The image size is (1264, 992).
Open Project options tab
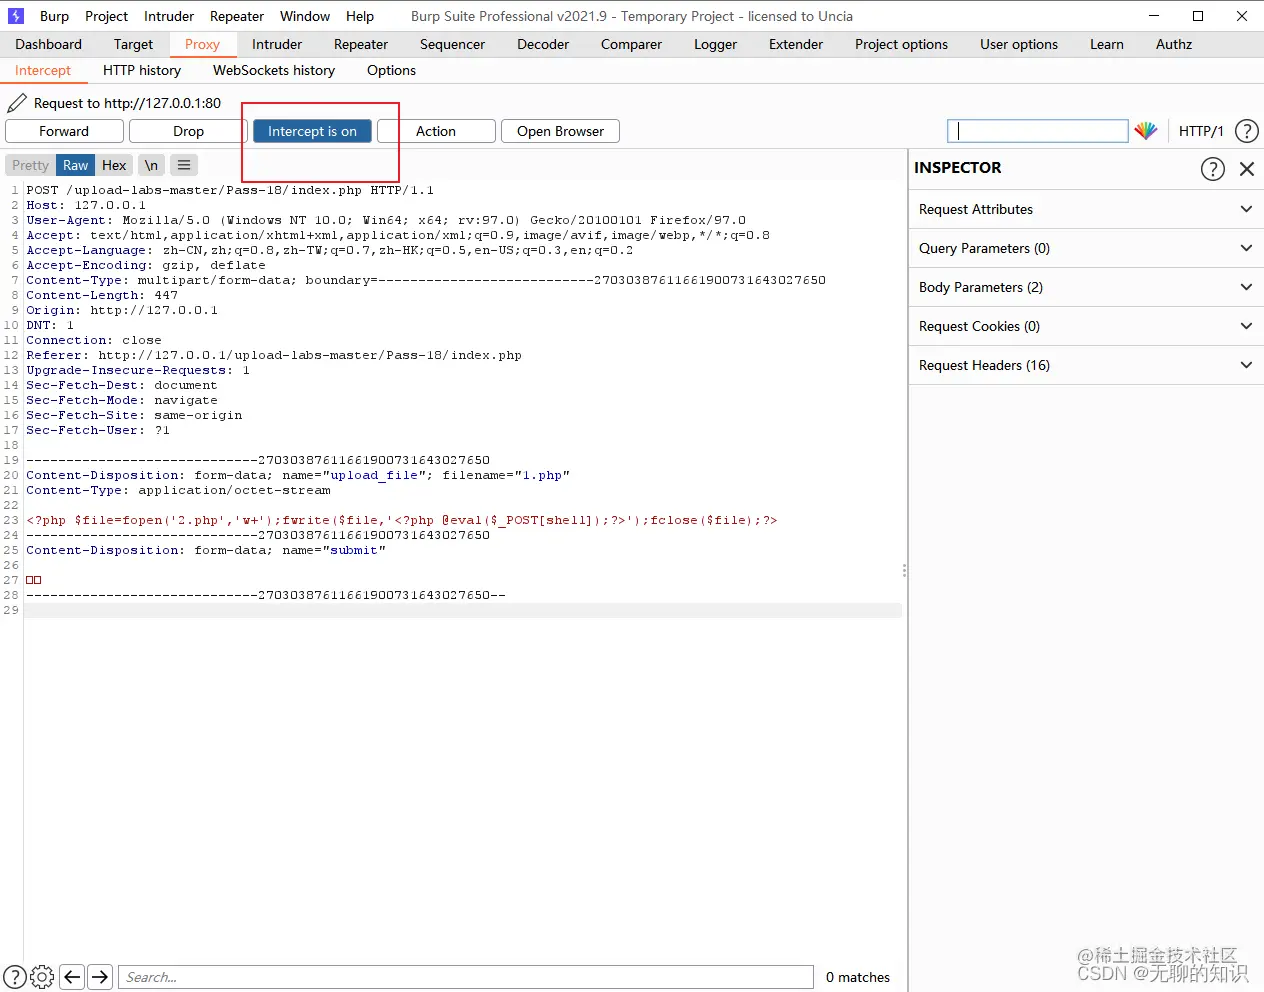point(901,44)
